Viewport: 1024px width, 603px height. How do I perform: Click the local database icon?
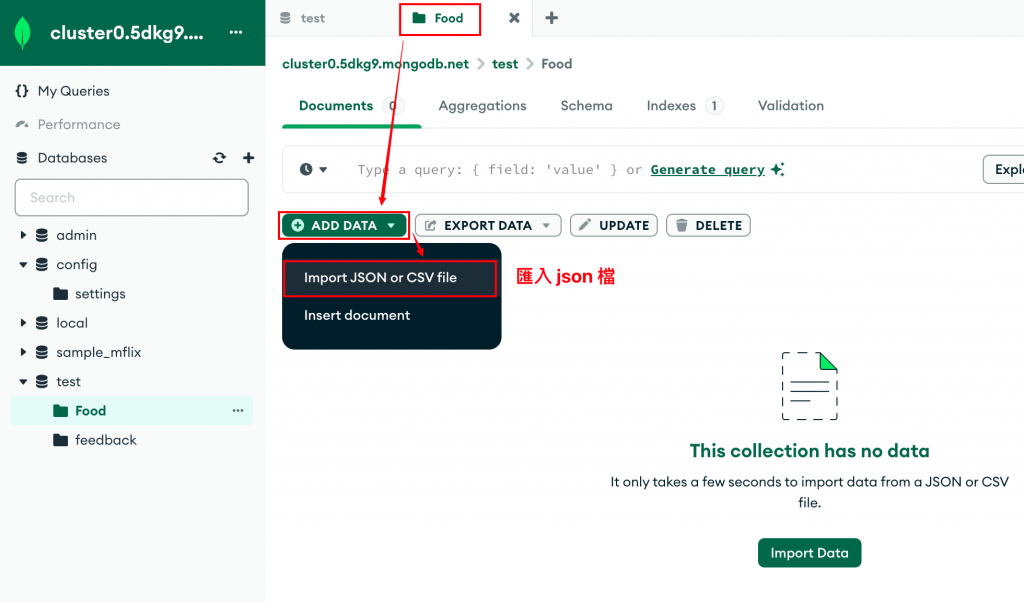coord(42,323)
